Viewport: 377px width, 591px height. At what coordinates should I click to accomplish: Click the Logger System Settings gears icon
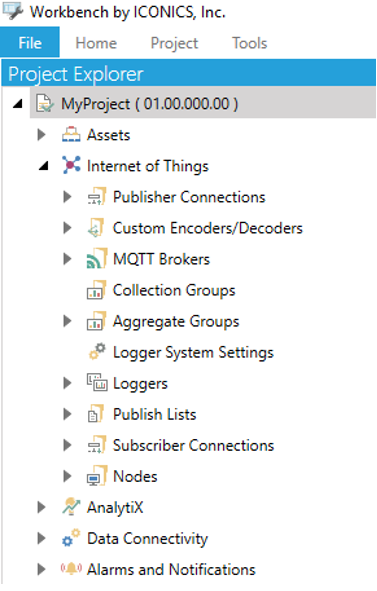pyautogui.click(x=97, y=351)
